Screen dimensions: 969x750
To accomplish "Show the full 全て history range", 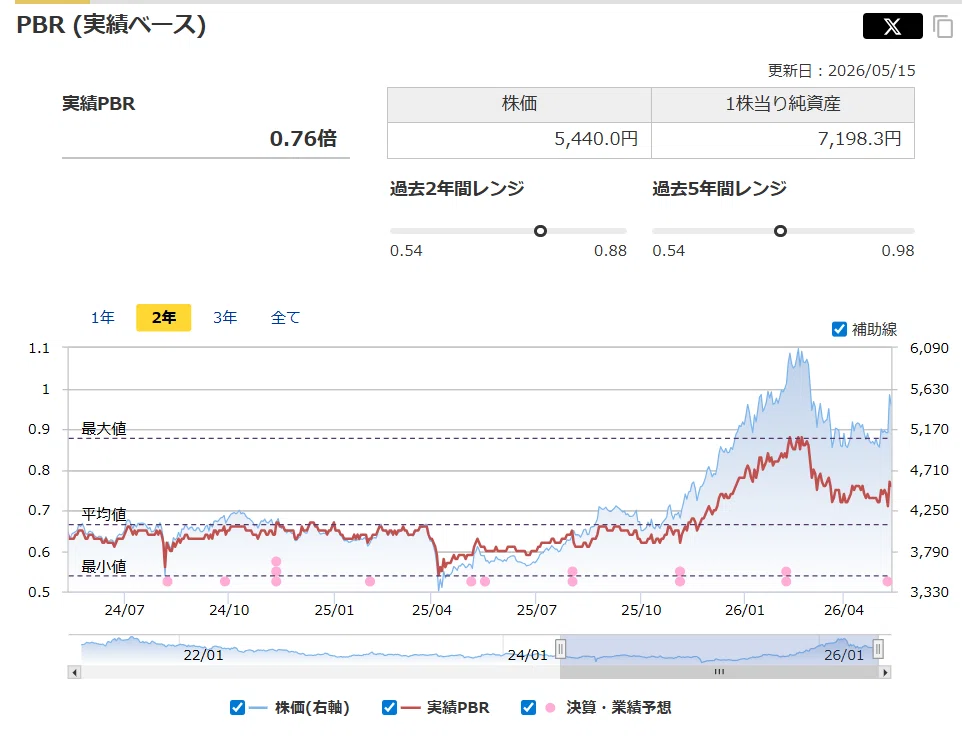I will [x=286, y=318].
